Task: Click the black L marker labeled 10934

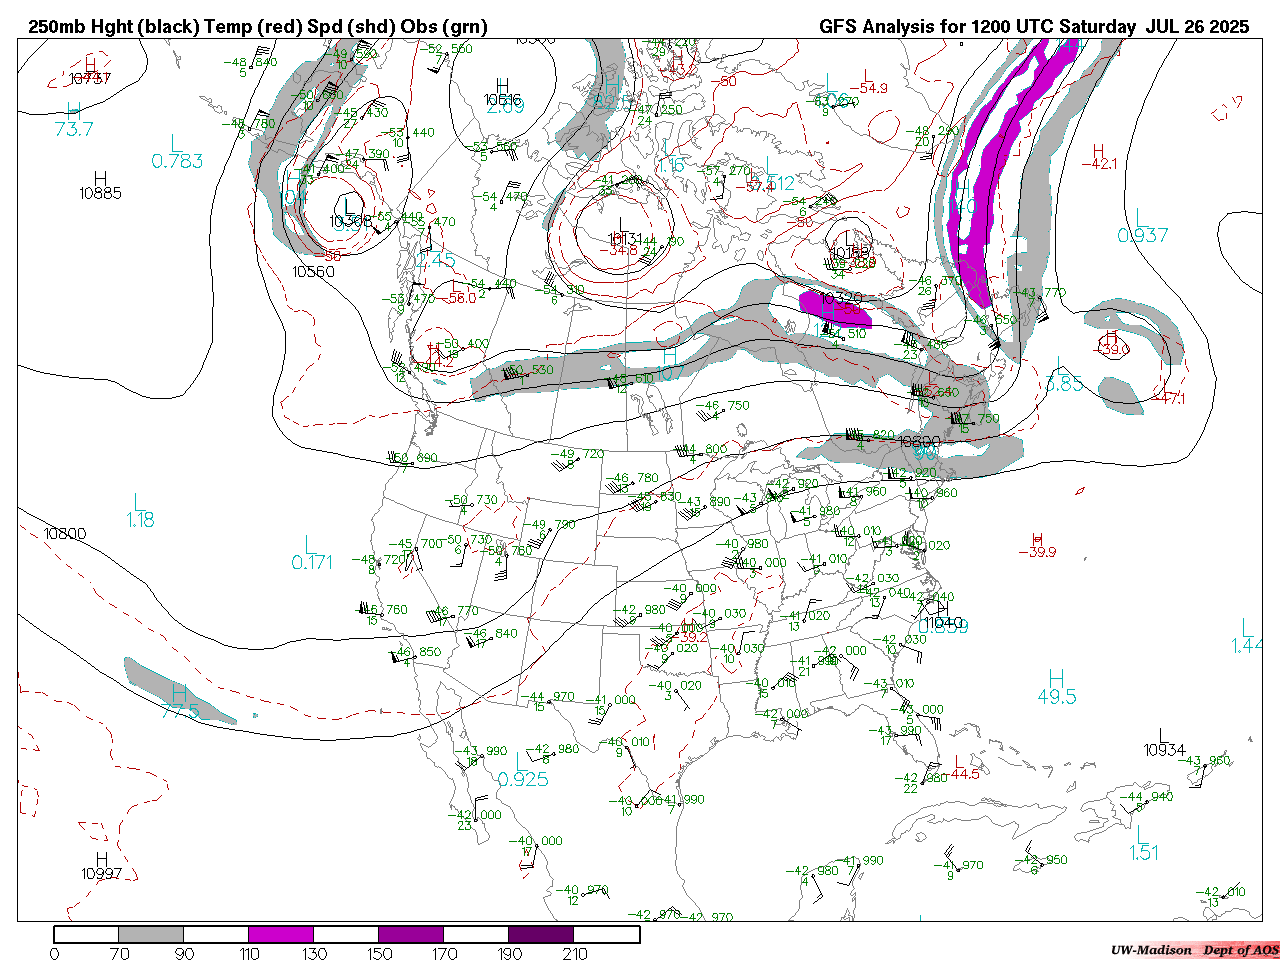Action: (x=1163, y=736)
